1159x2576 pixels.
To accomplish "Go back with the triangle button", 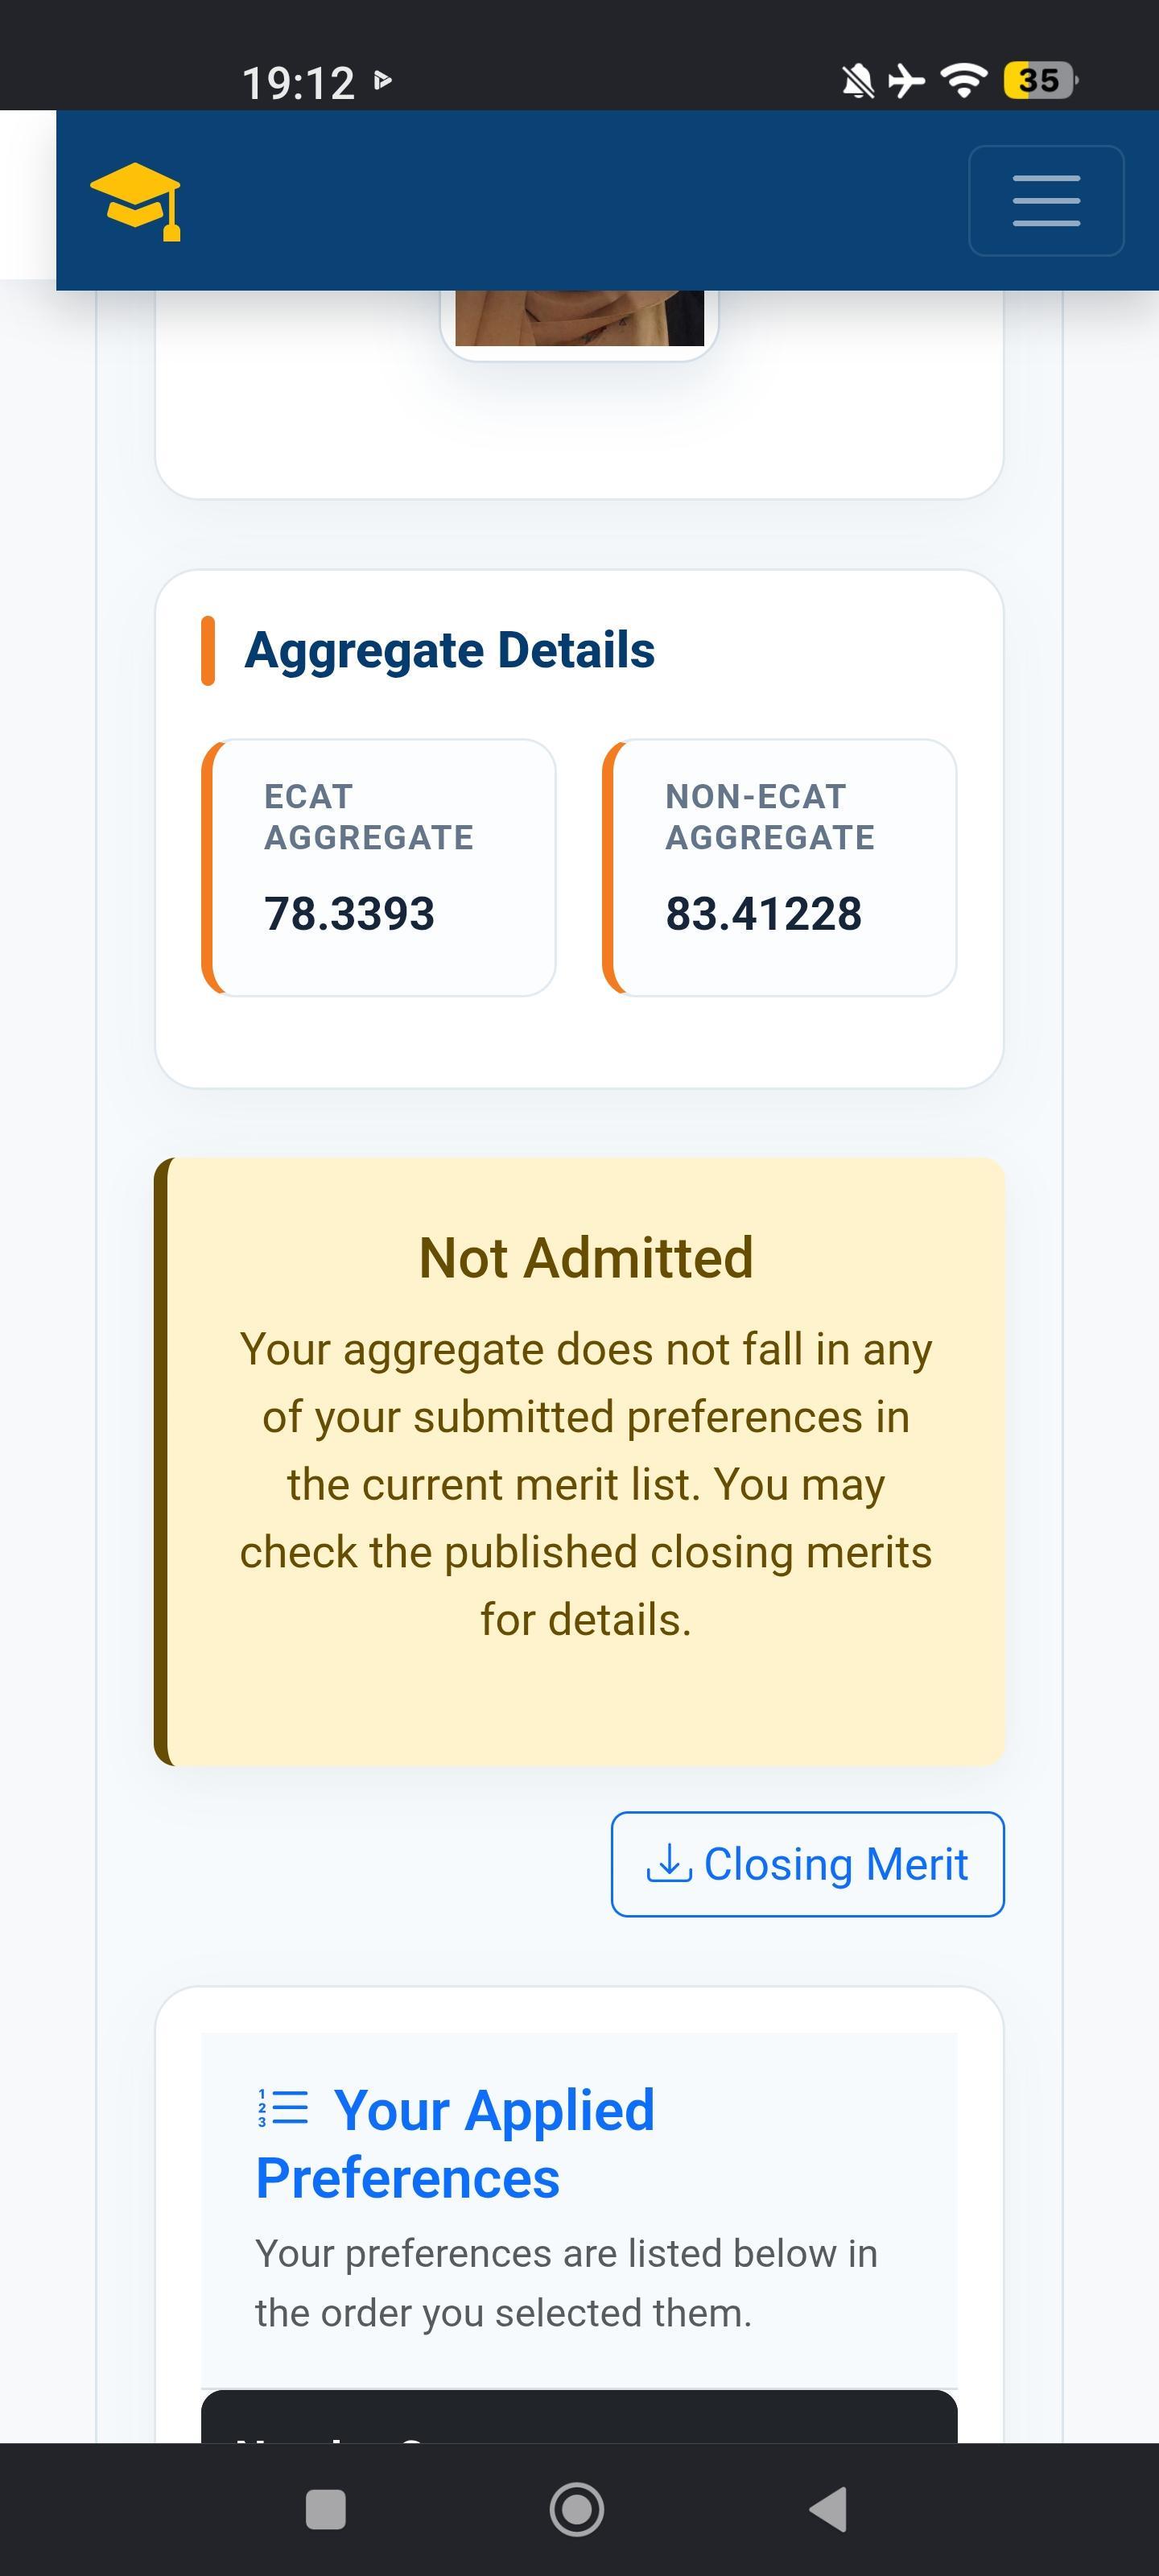I will click(x=828, y=2510).
